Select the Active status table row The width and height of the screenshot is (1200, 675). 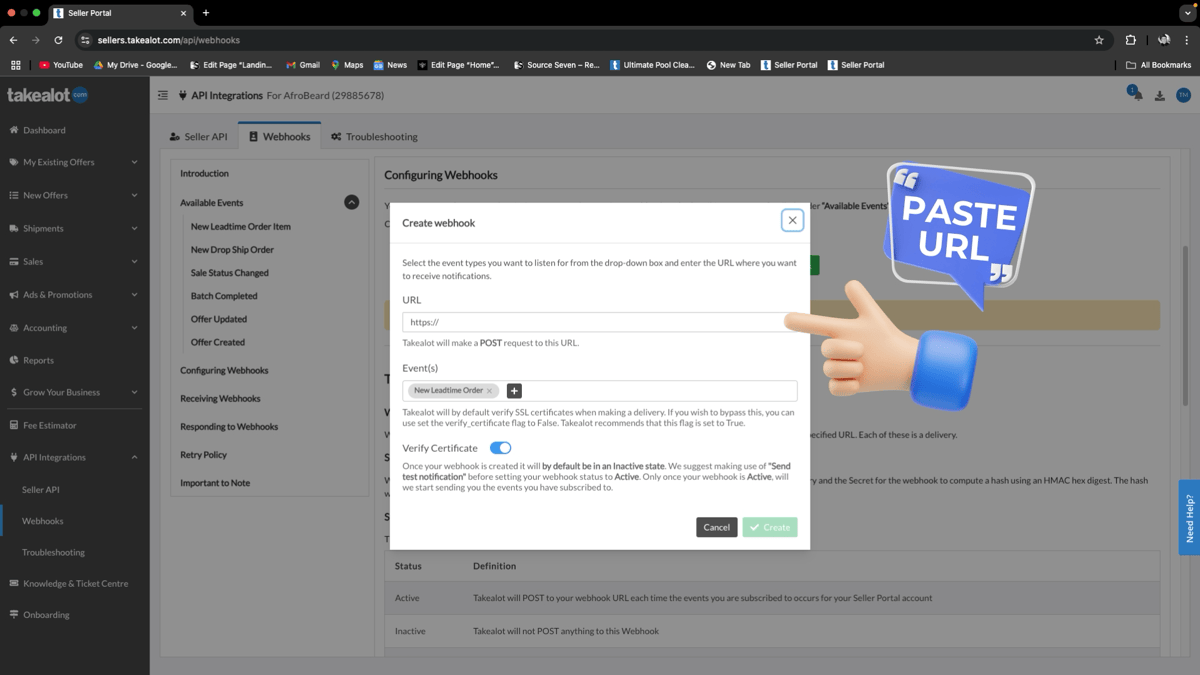(772, 598)
